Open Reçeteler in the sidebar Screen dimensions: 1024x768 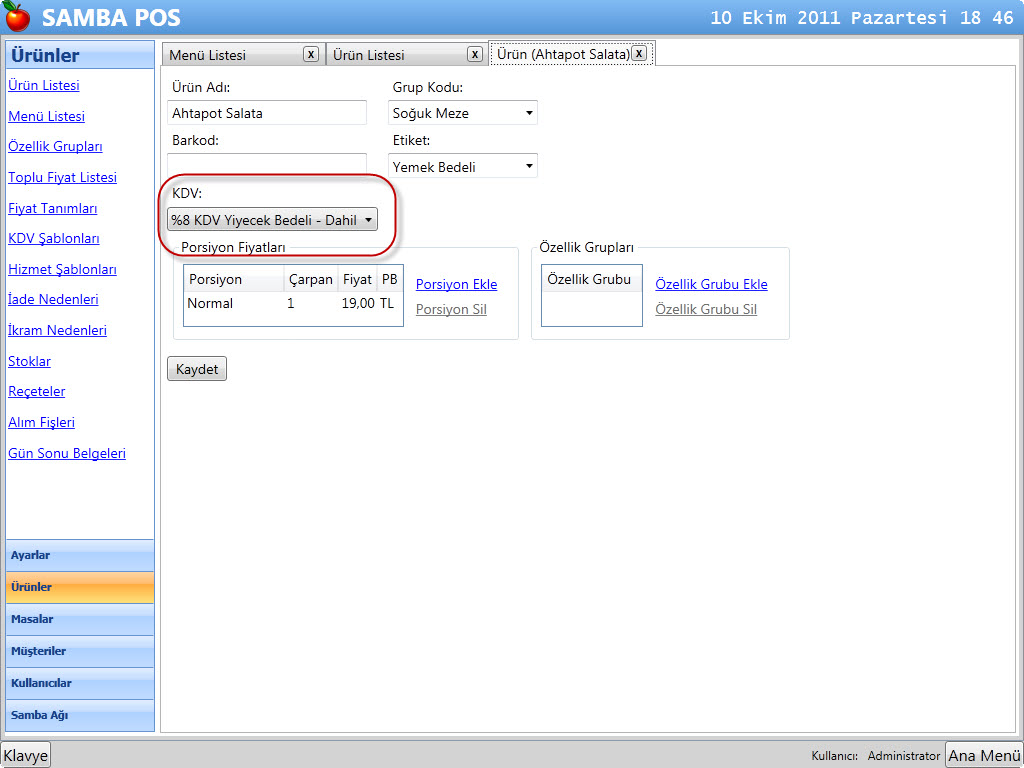pos(36,391)
